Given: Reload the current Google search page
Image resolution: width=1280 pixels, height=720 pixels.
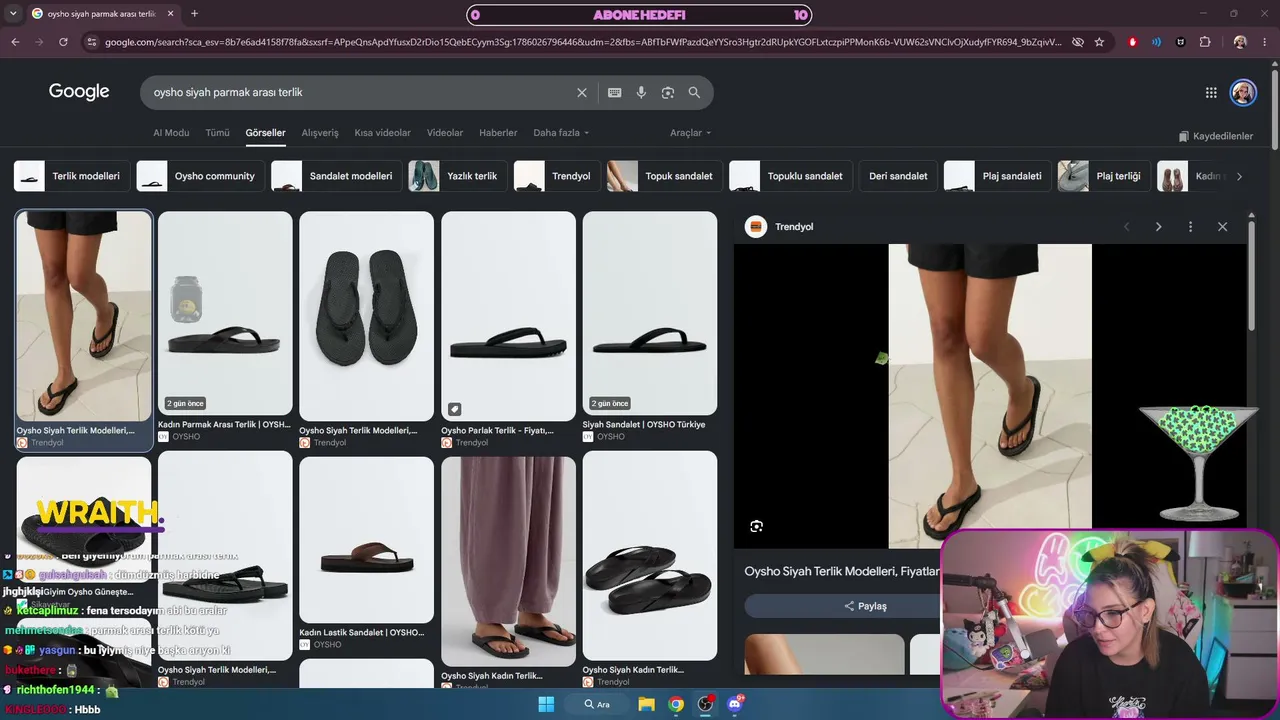Looking at the screenshot, I should [63, 42].
